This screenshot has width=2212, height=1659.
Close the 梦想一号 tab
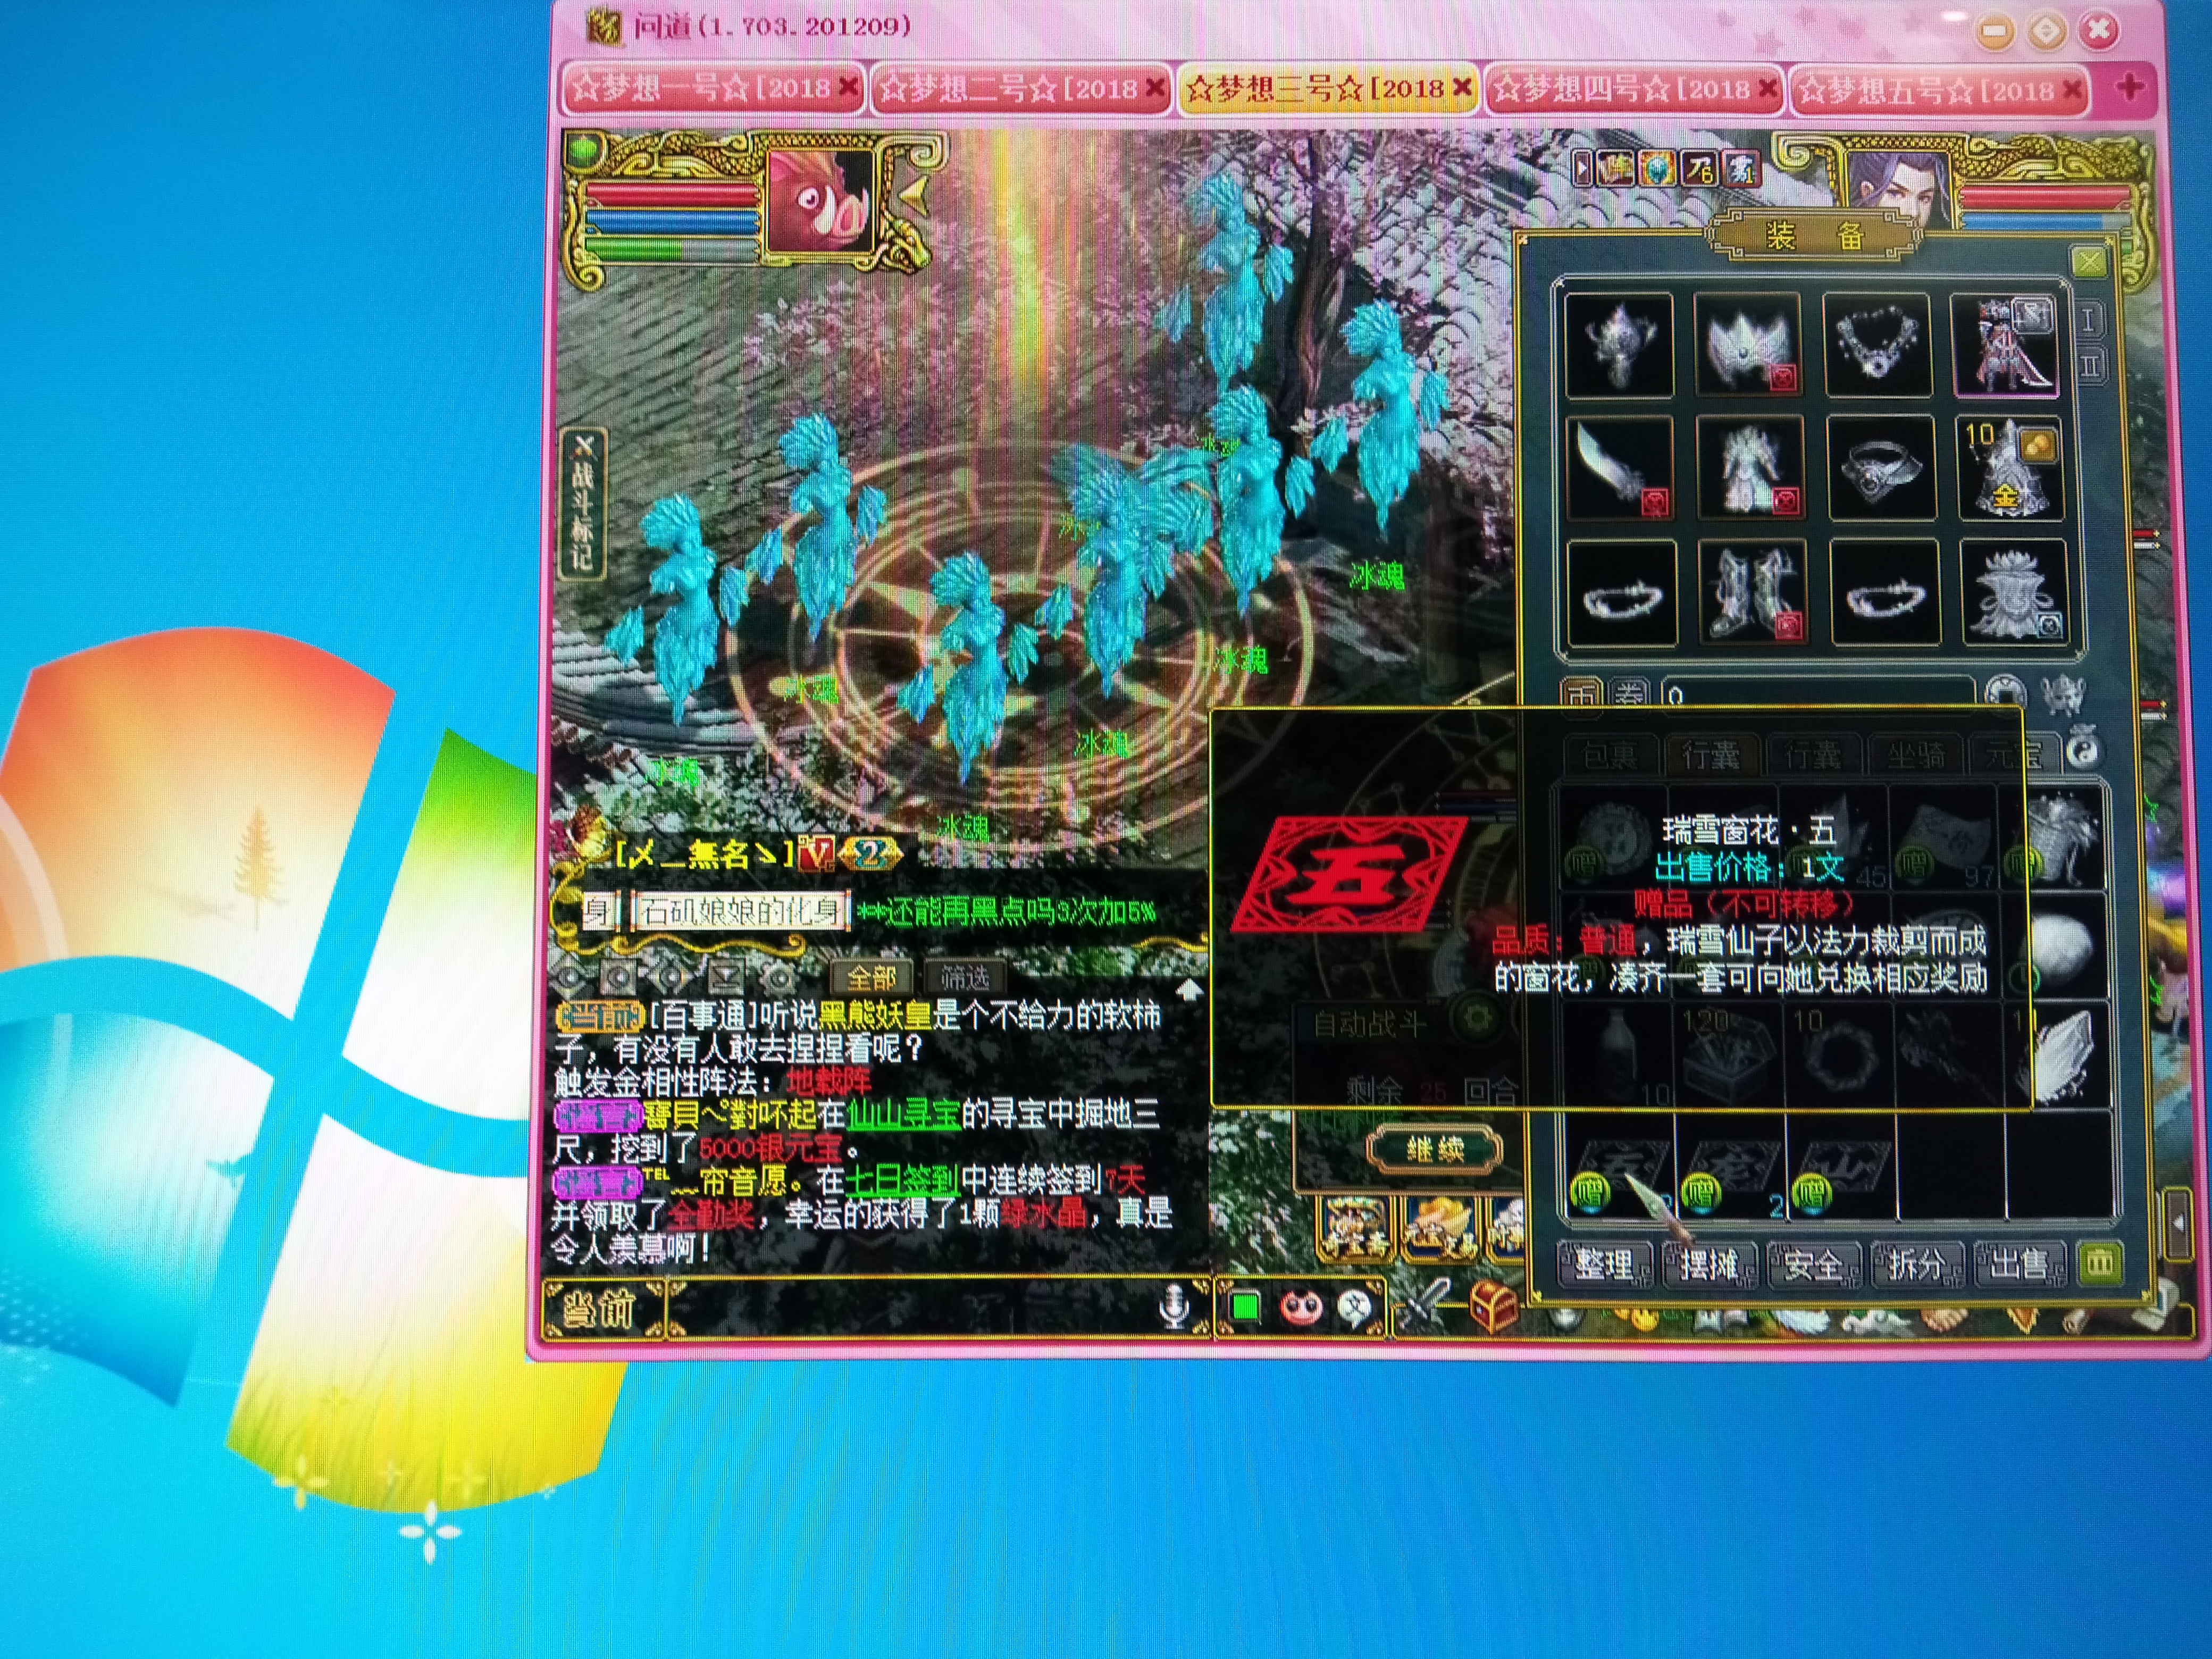(848, 87)
